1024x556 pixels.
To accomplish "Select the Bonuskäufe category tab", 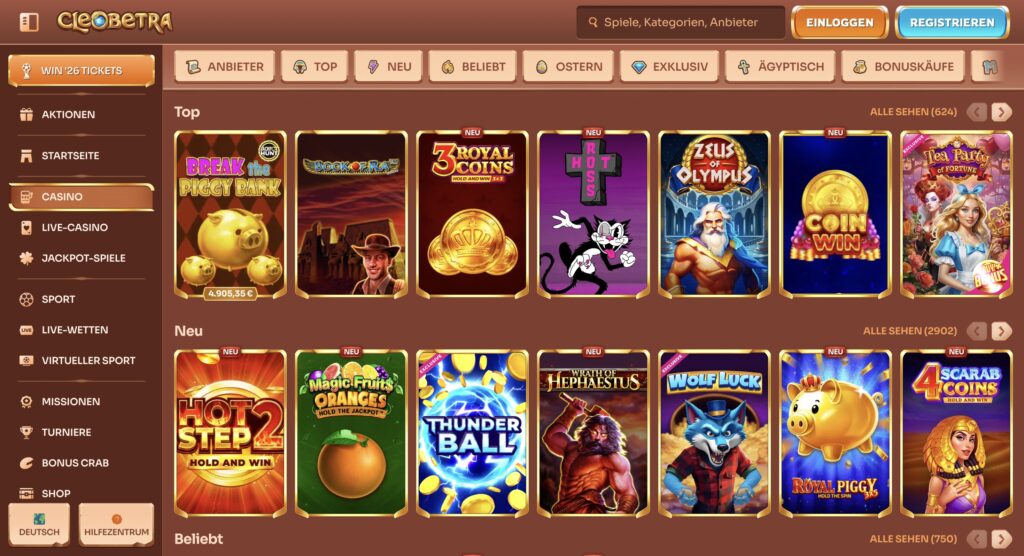I will coord(903,67).
